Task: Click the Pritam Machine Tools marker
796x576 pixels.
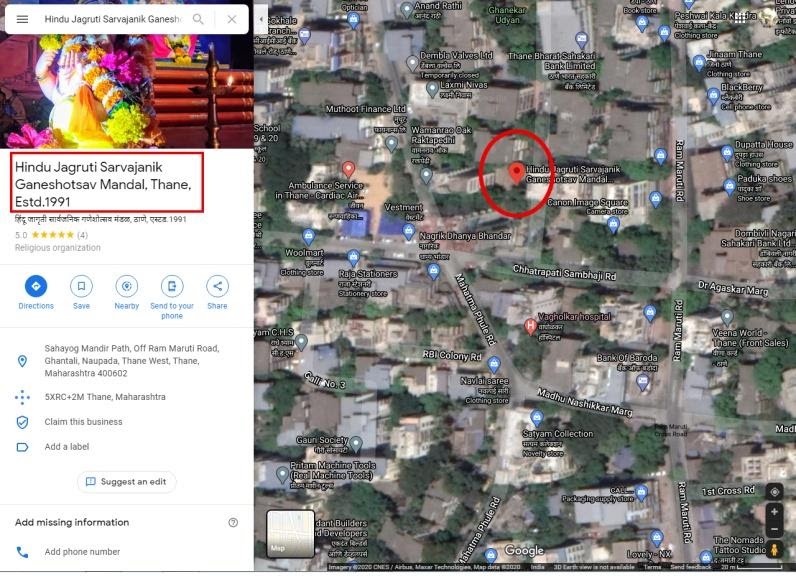Action: [x=282, y=475]
